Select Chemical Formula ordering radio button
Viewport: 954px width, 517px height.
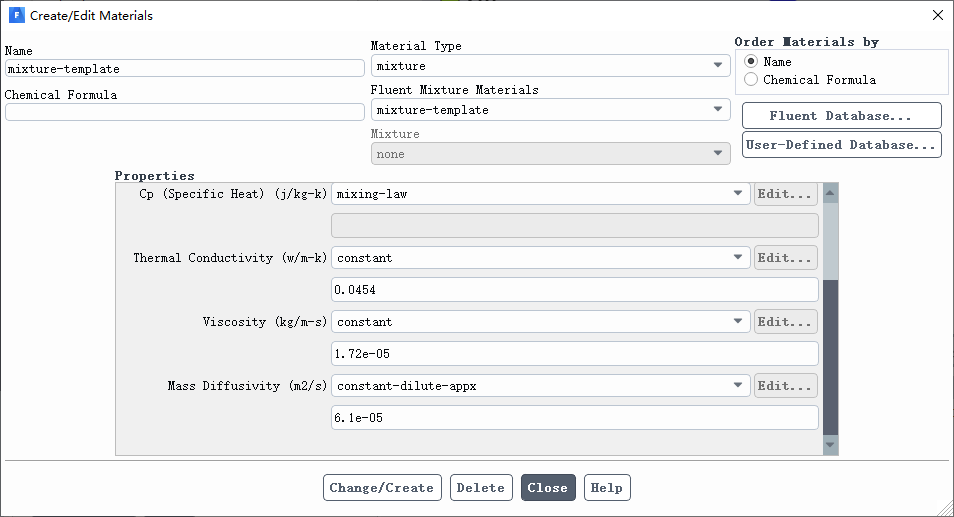coord(751,80)
